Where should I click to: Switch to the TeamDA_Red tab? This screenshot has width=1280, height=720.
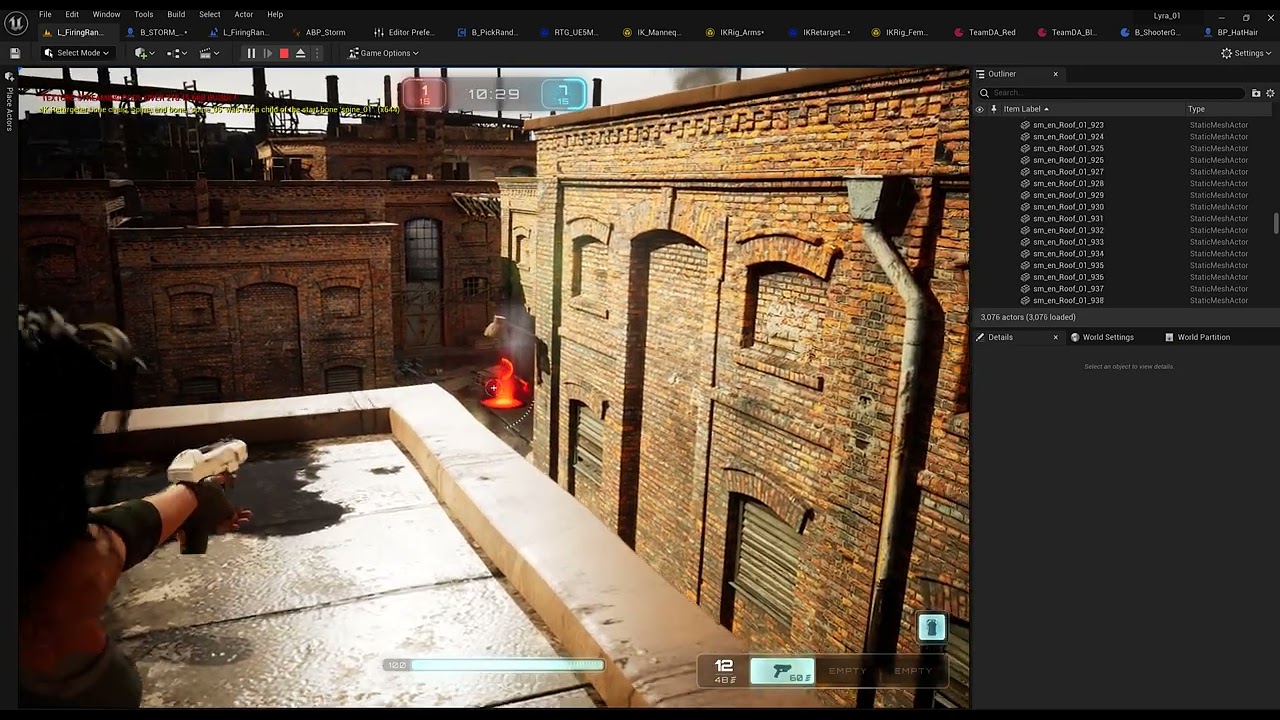coord(985,32)
